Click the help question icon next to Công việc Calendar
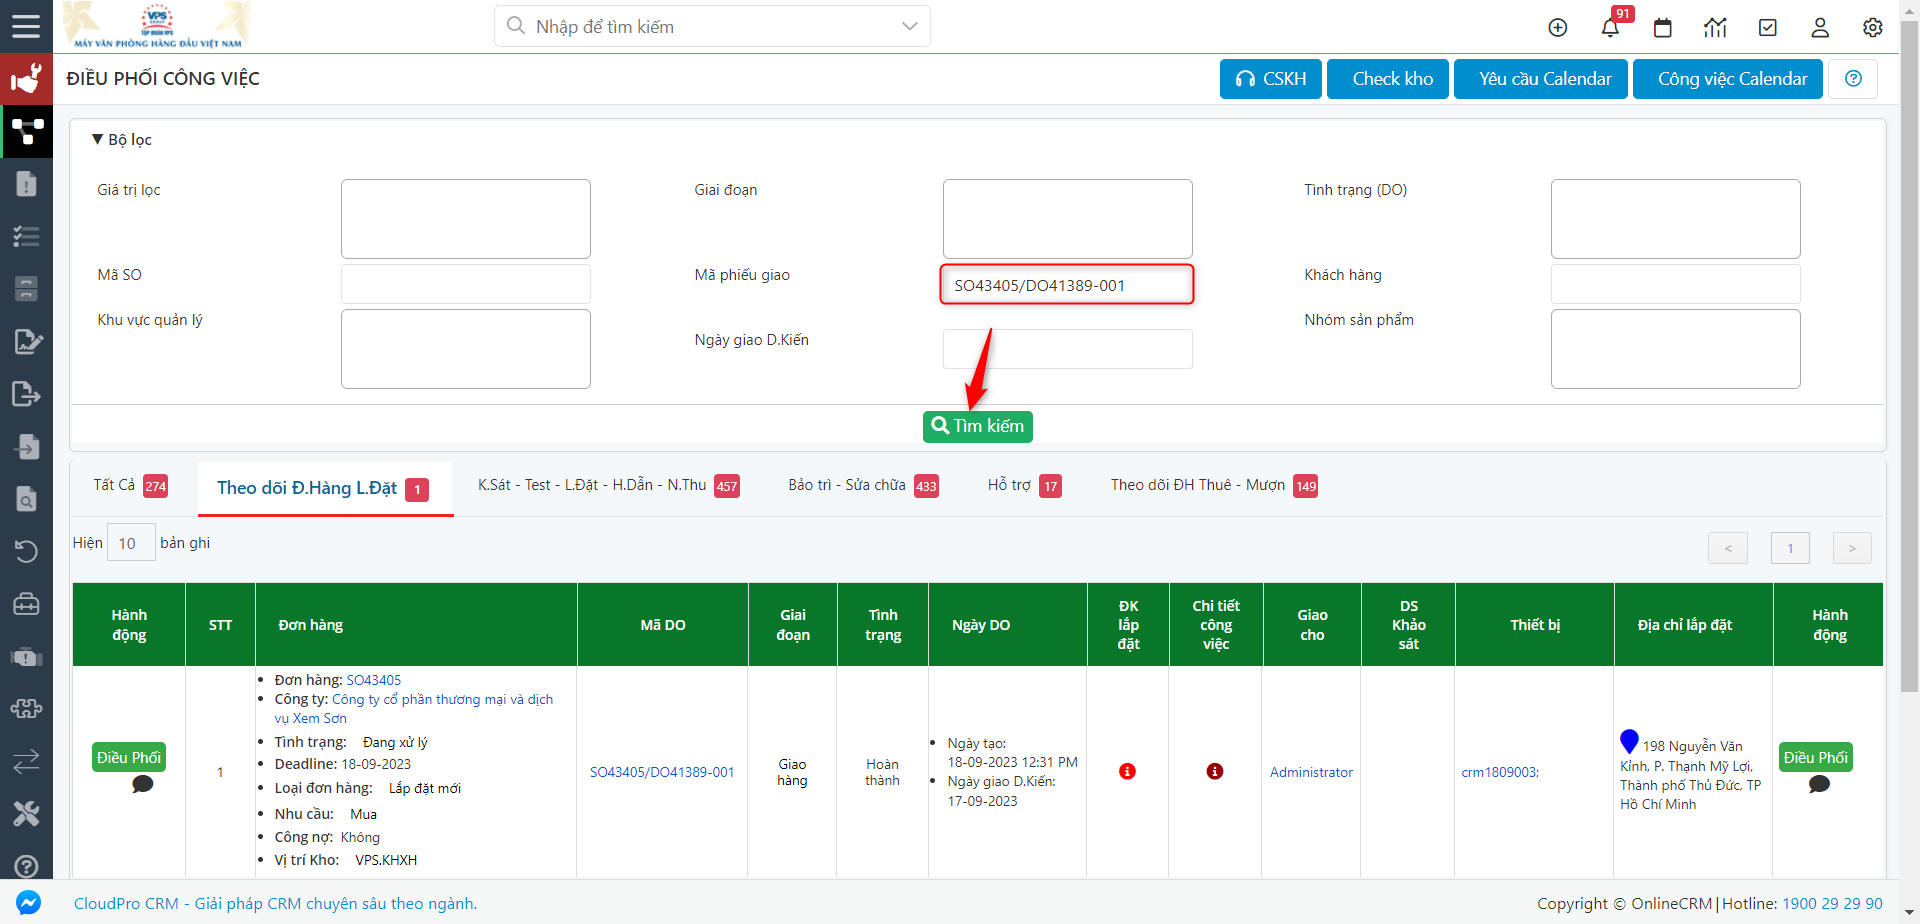Viewport: 1920px width, 924px height. [x=1853, y=79]
